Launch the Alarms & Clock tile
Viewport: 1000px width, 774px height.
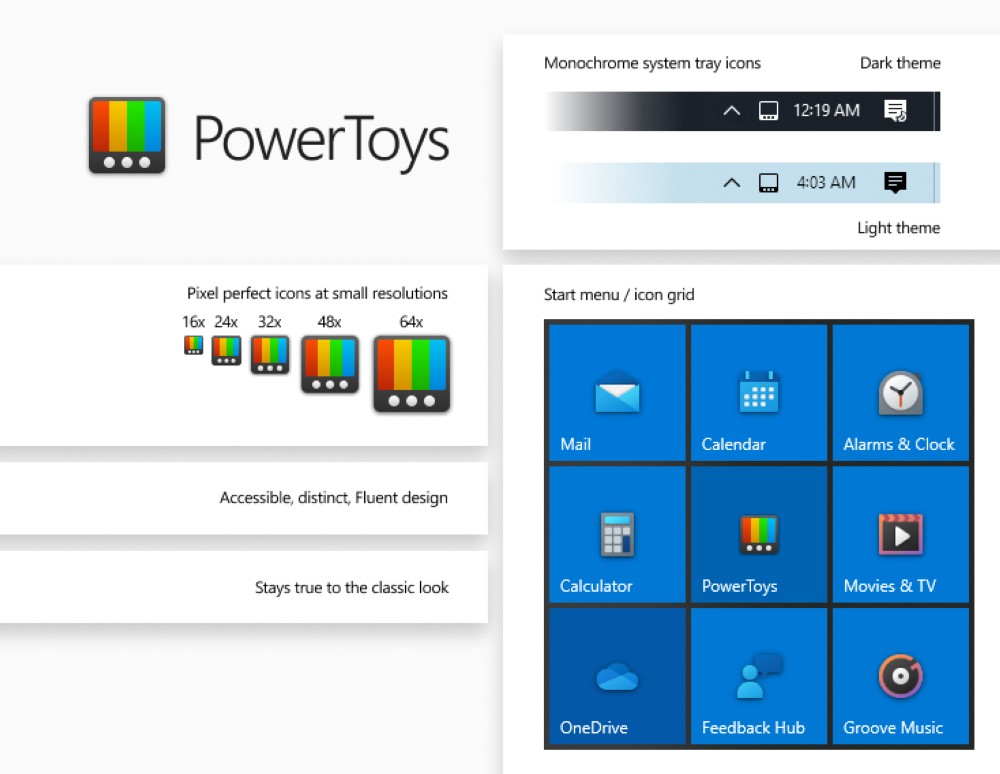901,393
